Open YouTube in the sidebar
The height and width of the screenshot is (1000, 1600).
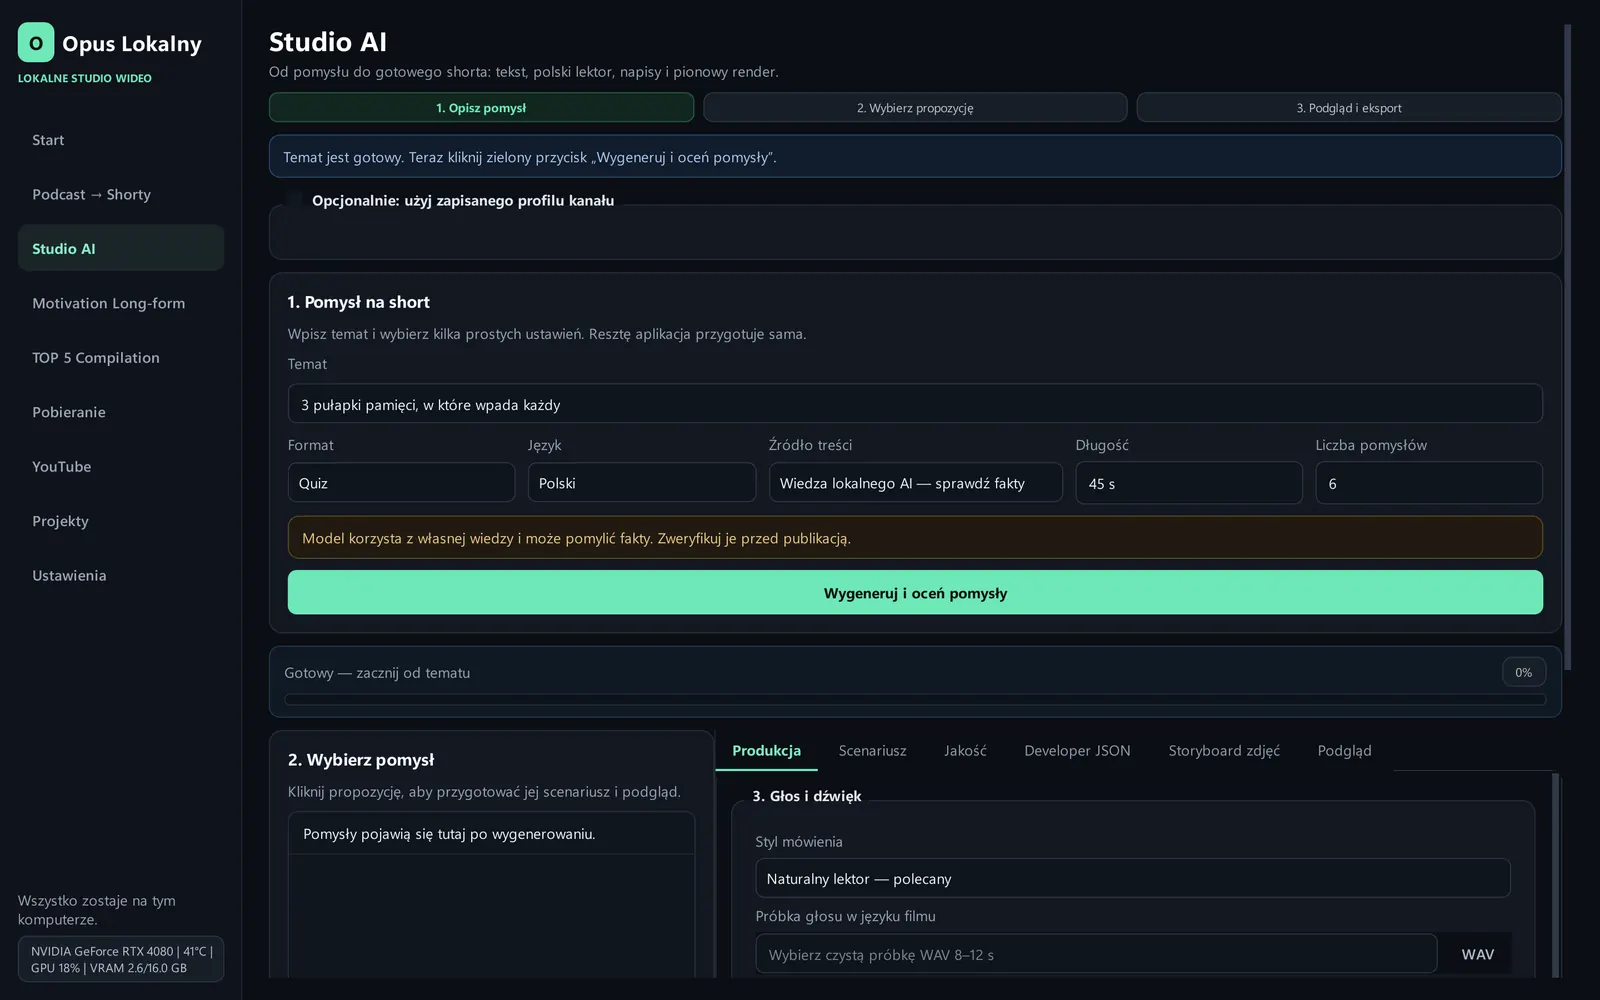point(121,466)
